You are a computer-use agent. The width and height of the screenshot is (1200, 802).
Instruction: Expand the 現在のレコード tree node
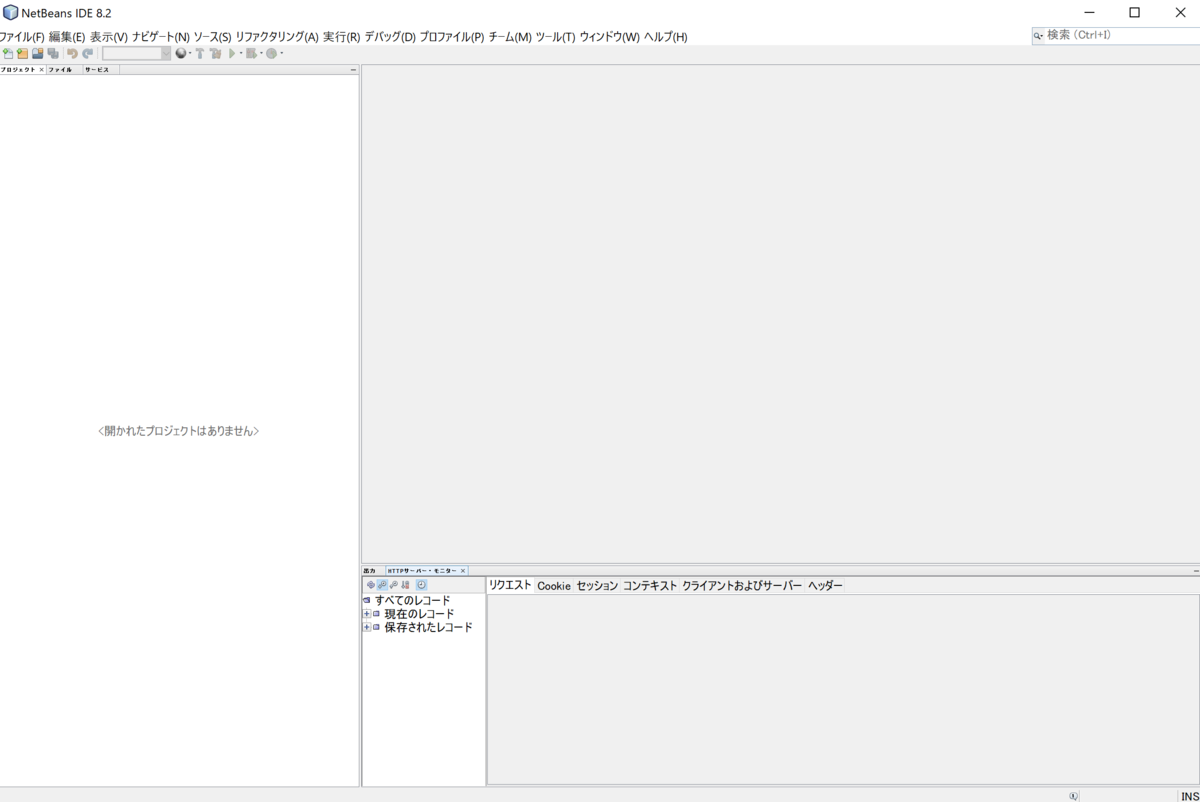(x=367, y=614)
